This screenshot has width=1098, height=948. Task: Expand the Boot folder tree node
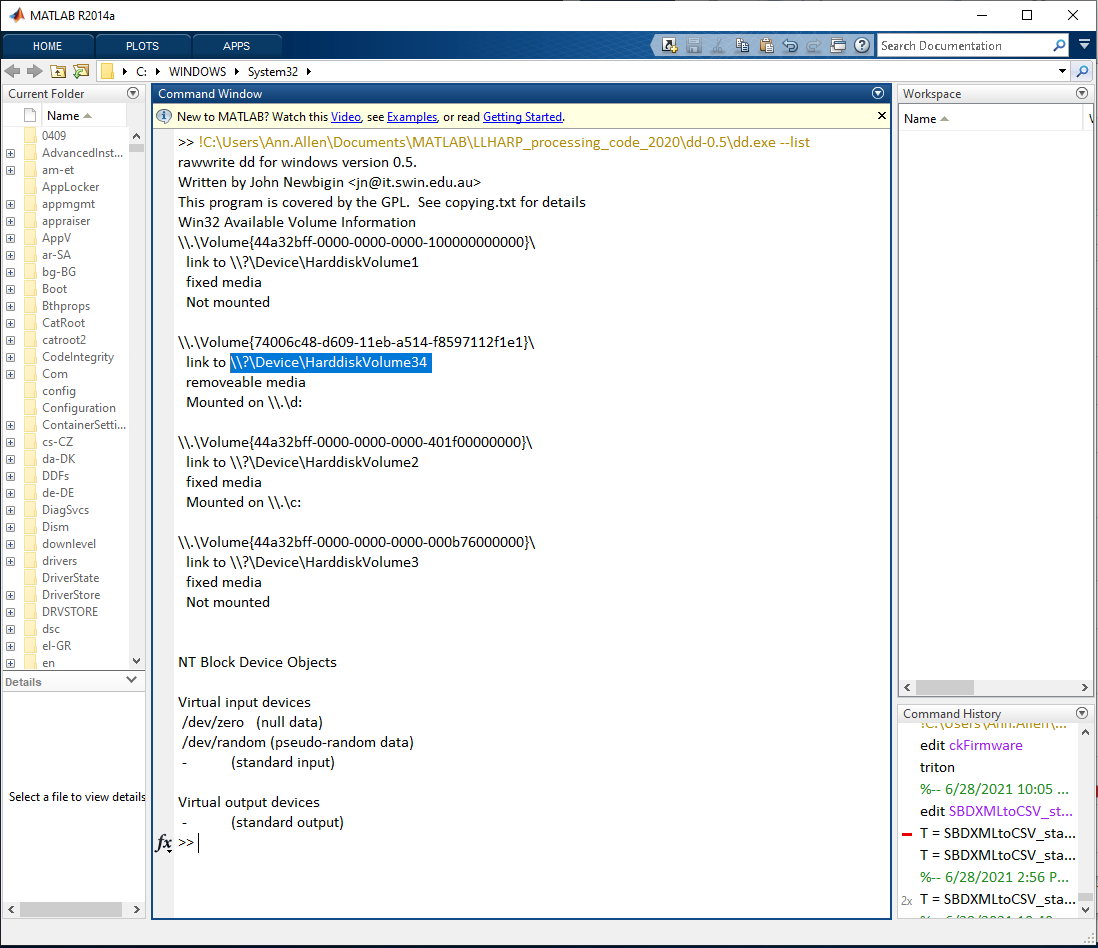(8, 288)
